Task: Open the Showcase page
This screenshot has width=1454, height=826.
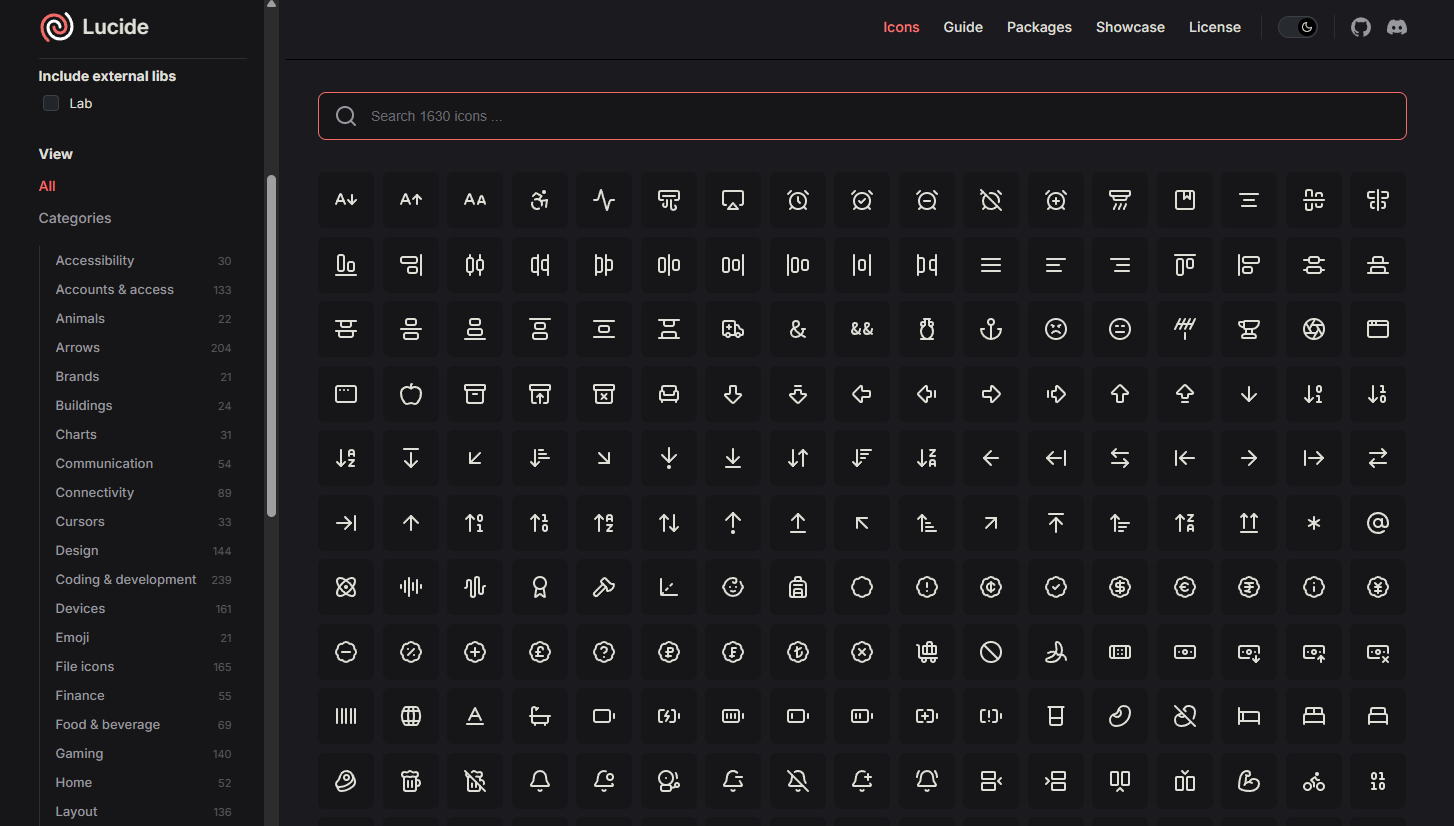Action: (1129, 27)
